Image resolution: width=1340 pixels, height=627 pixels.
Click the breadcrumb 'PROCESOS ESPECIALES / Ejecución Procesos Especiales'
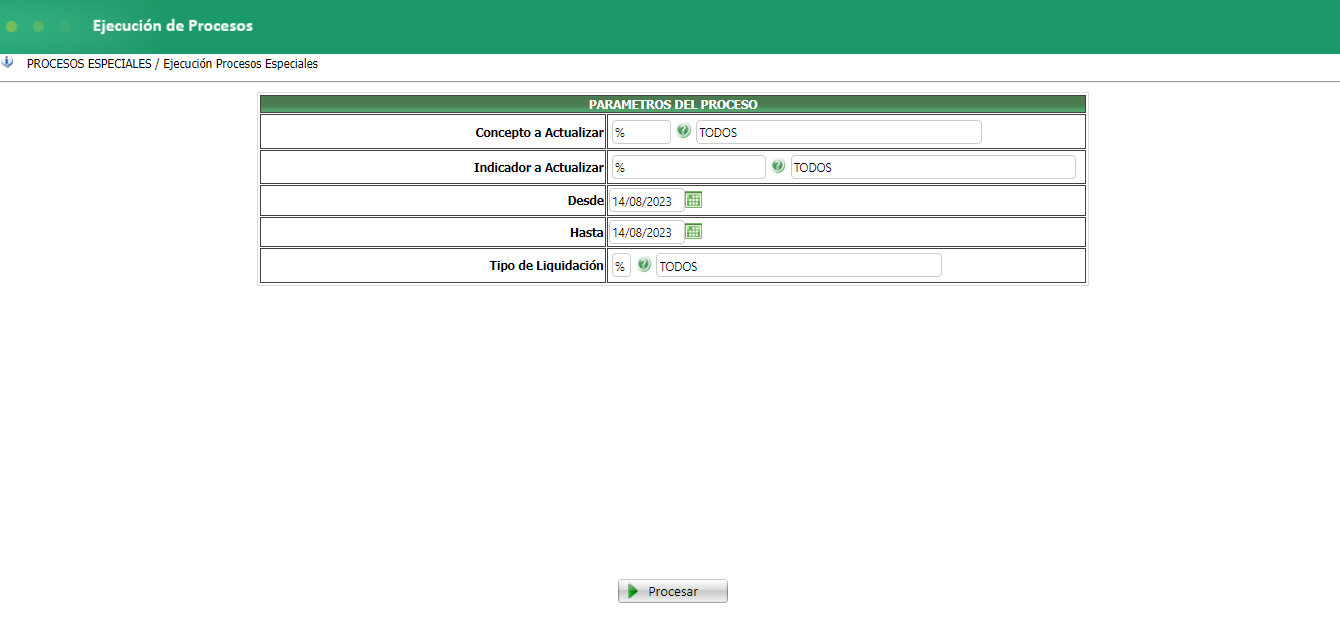pos(172,63)
